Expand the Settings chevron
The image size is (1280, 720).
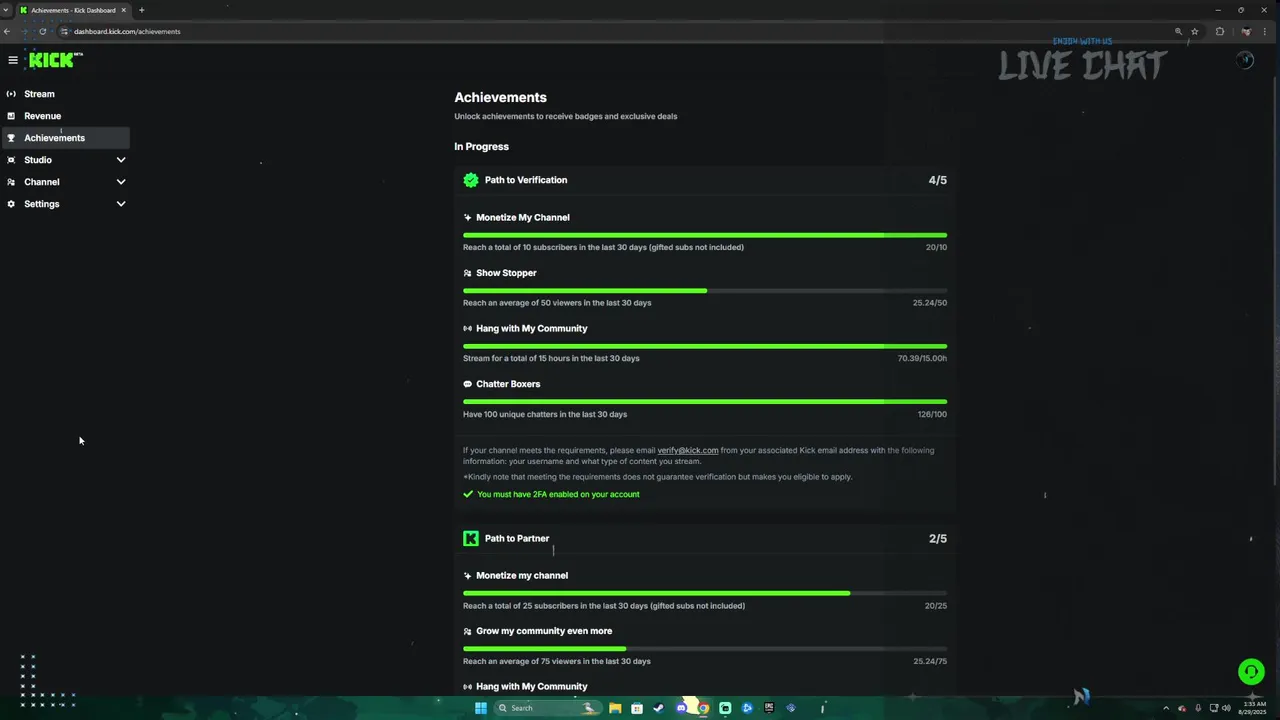coord(121,204)
